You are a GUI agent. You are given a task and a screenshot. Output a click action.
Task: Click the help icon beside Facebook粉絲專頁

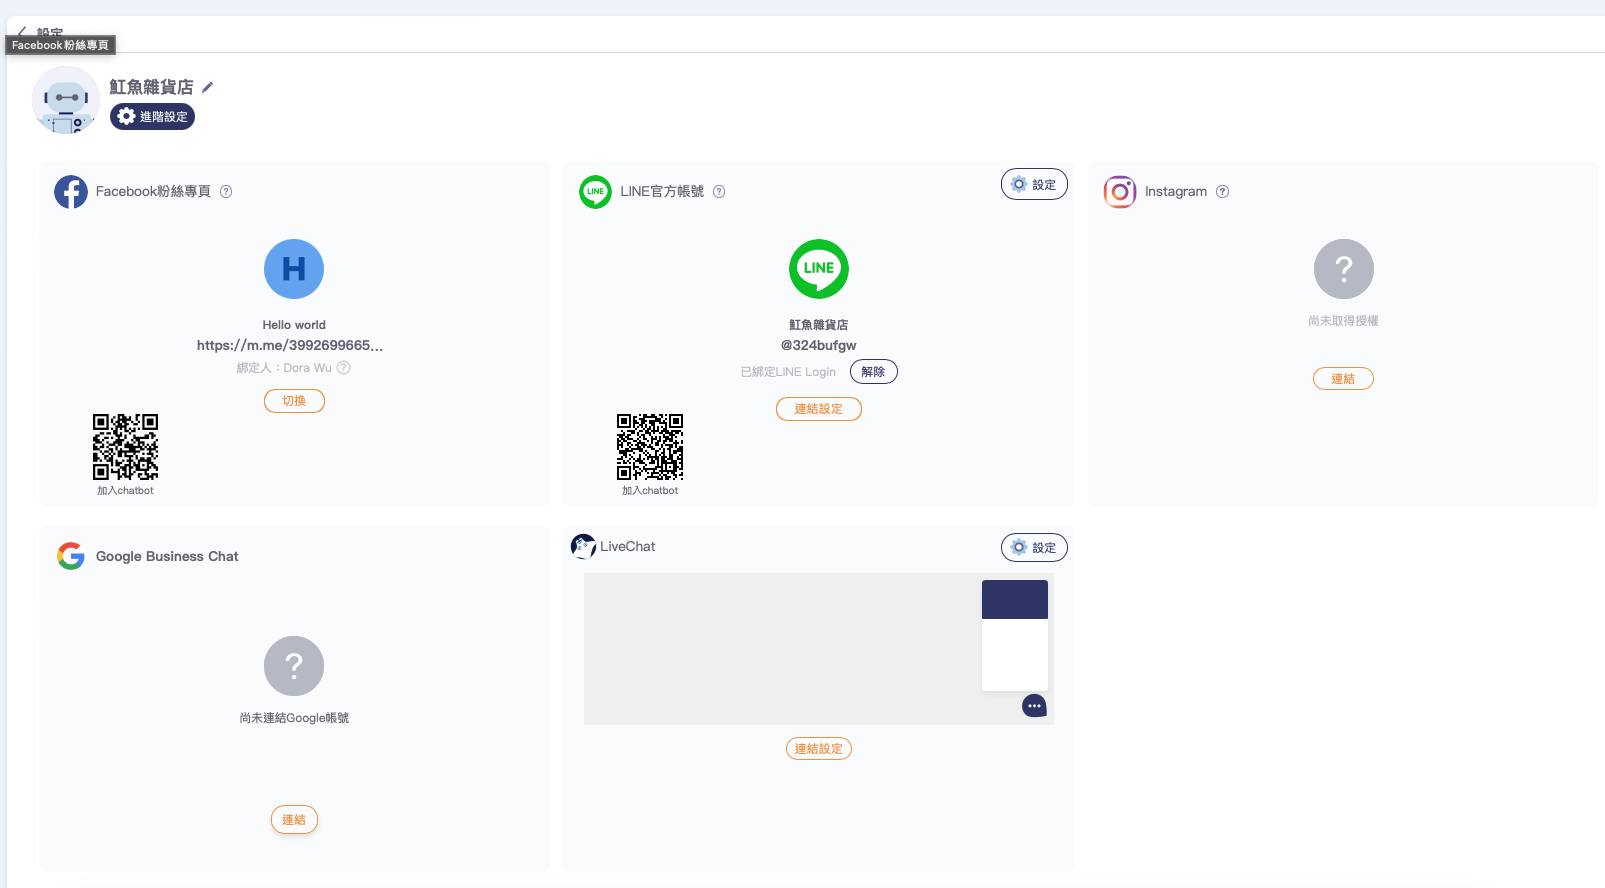click(x=226, y=192)
